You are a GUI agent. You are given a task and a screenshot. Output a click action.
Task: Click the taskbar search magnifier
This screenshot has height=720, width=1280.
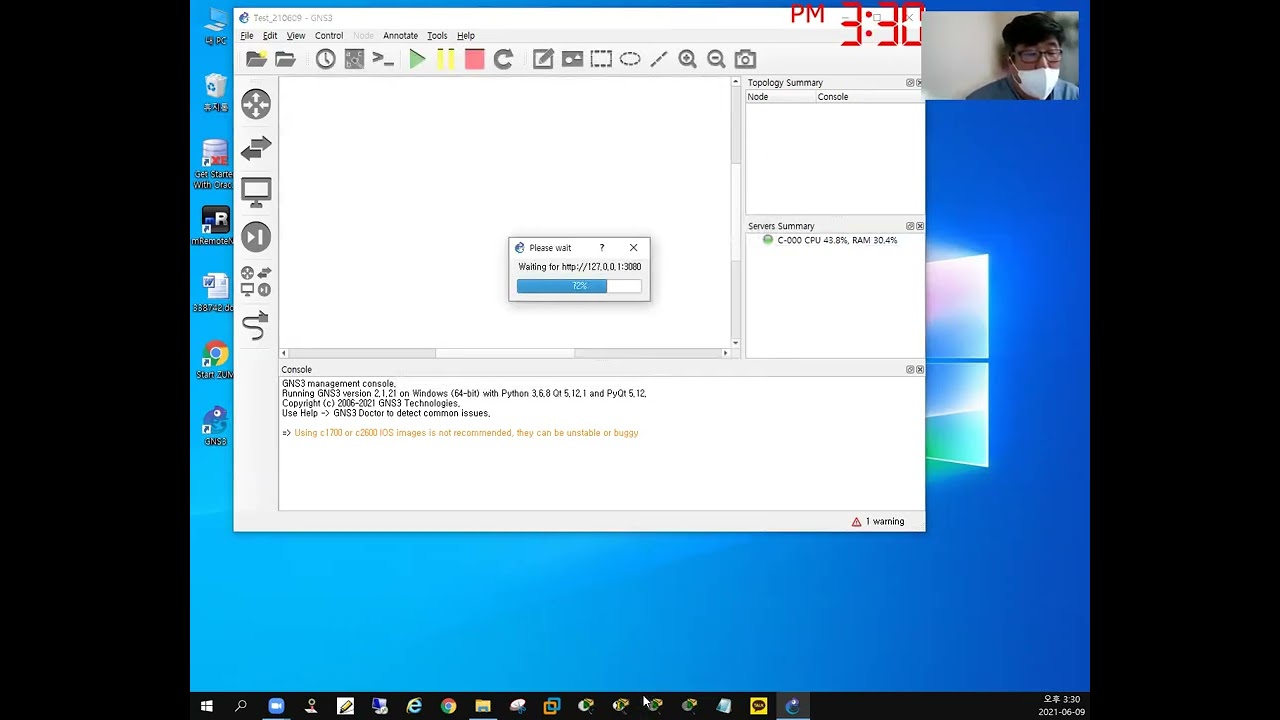(x=241, y=706)
